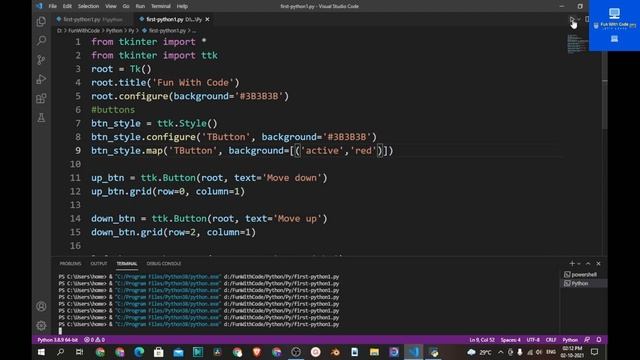Change indentation via Spaces: 4
640x360 pixels.
[x=510, y=340]
